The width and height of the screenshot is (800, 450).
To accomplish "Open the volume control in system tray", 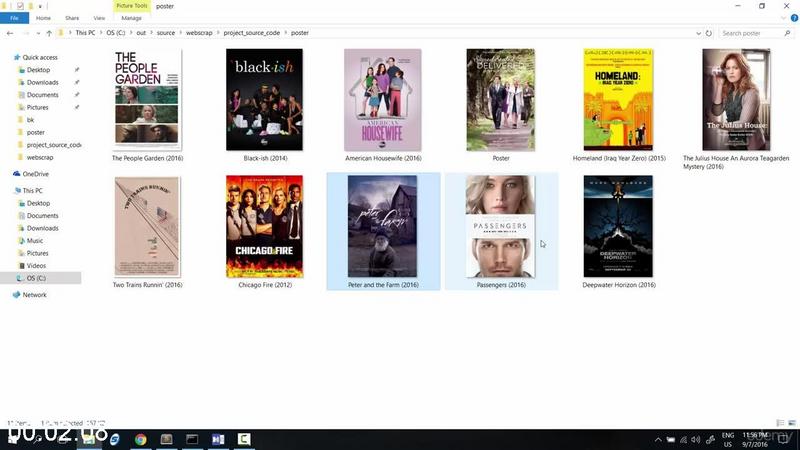I will [x=696, y=440].
